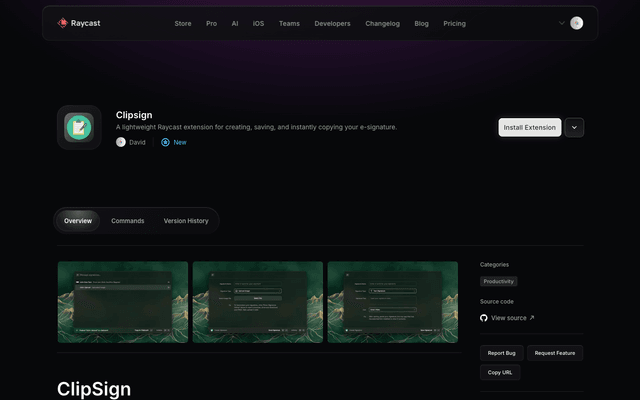This screenshot has height=400, width=640.
Task: Go to the Store page
Action: pyautogui.click(x=183, y=24)
